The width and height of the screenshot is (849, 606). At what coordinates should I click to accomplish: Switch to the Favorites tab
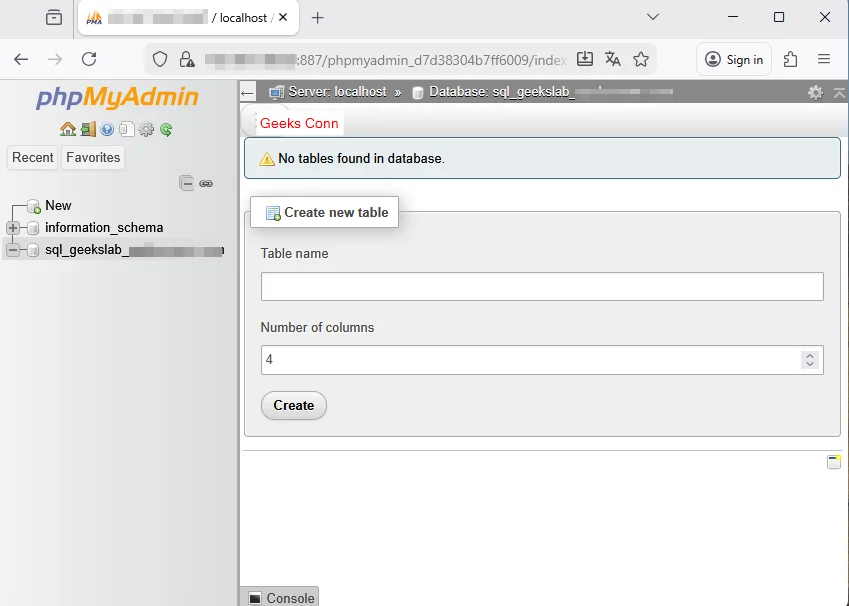pos(93,157)
